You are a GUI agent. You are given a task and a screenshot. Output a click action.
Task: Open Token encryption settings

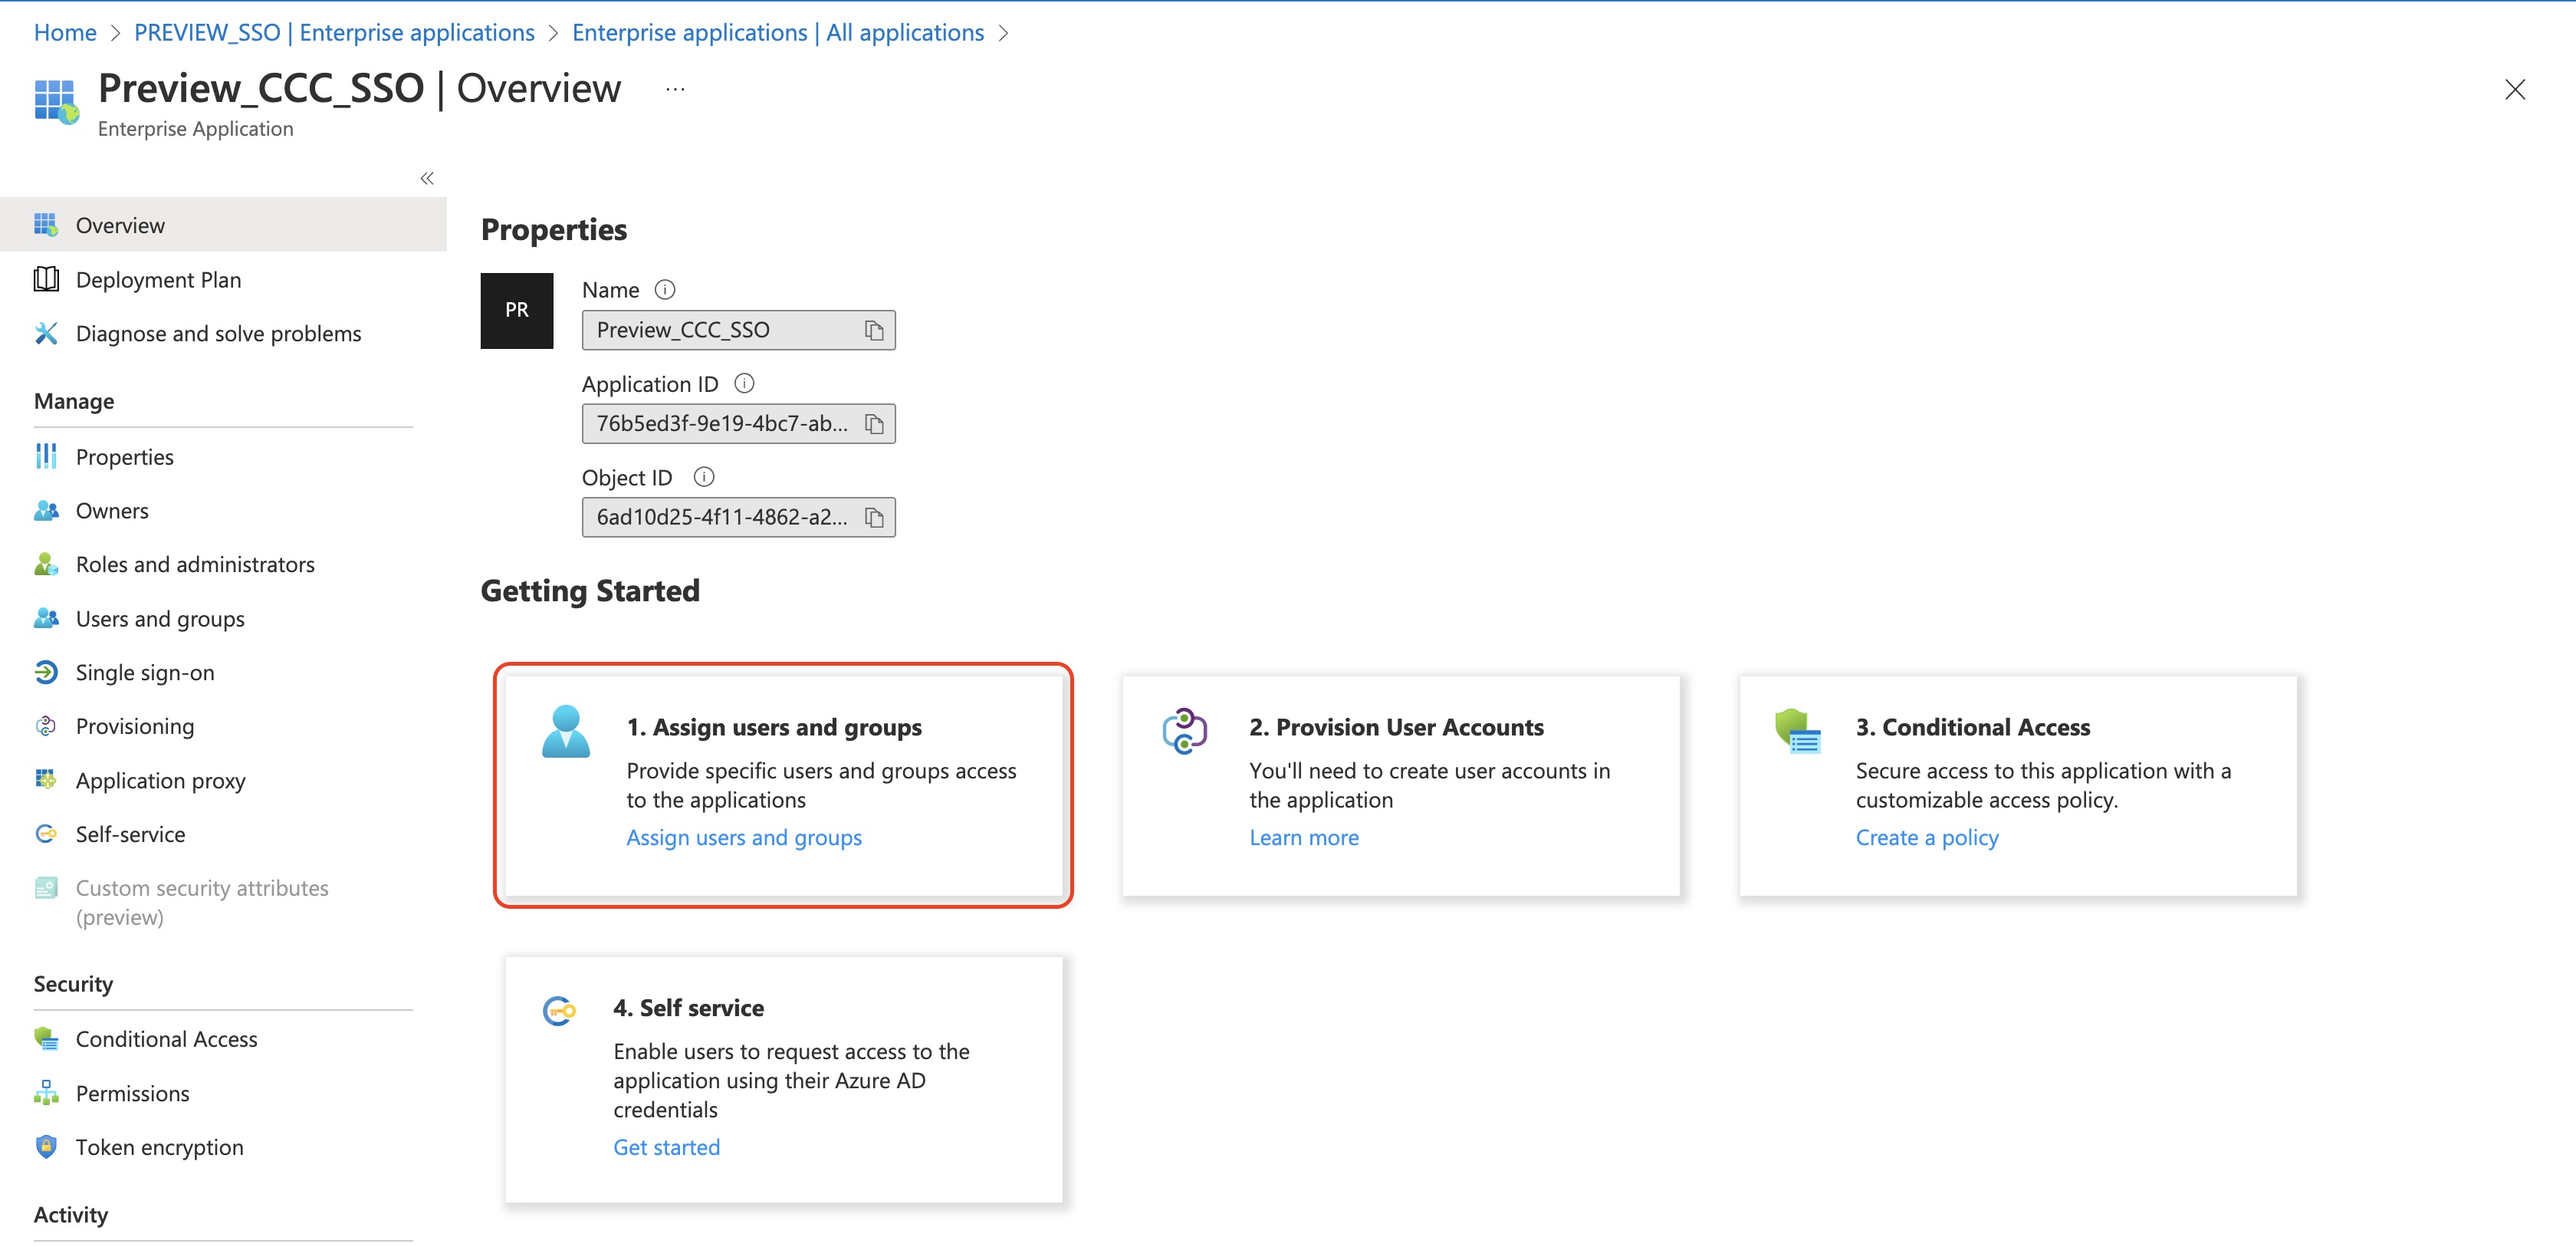(159, 1147)
